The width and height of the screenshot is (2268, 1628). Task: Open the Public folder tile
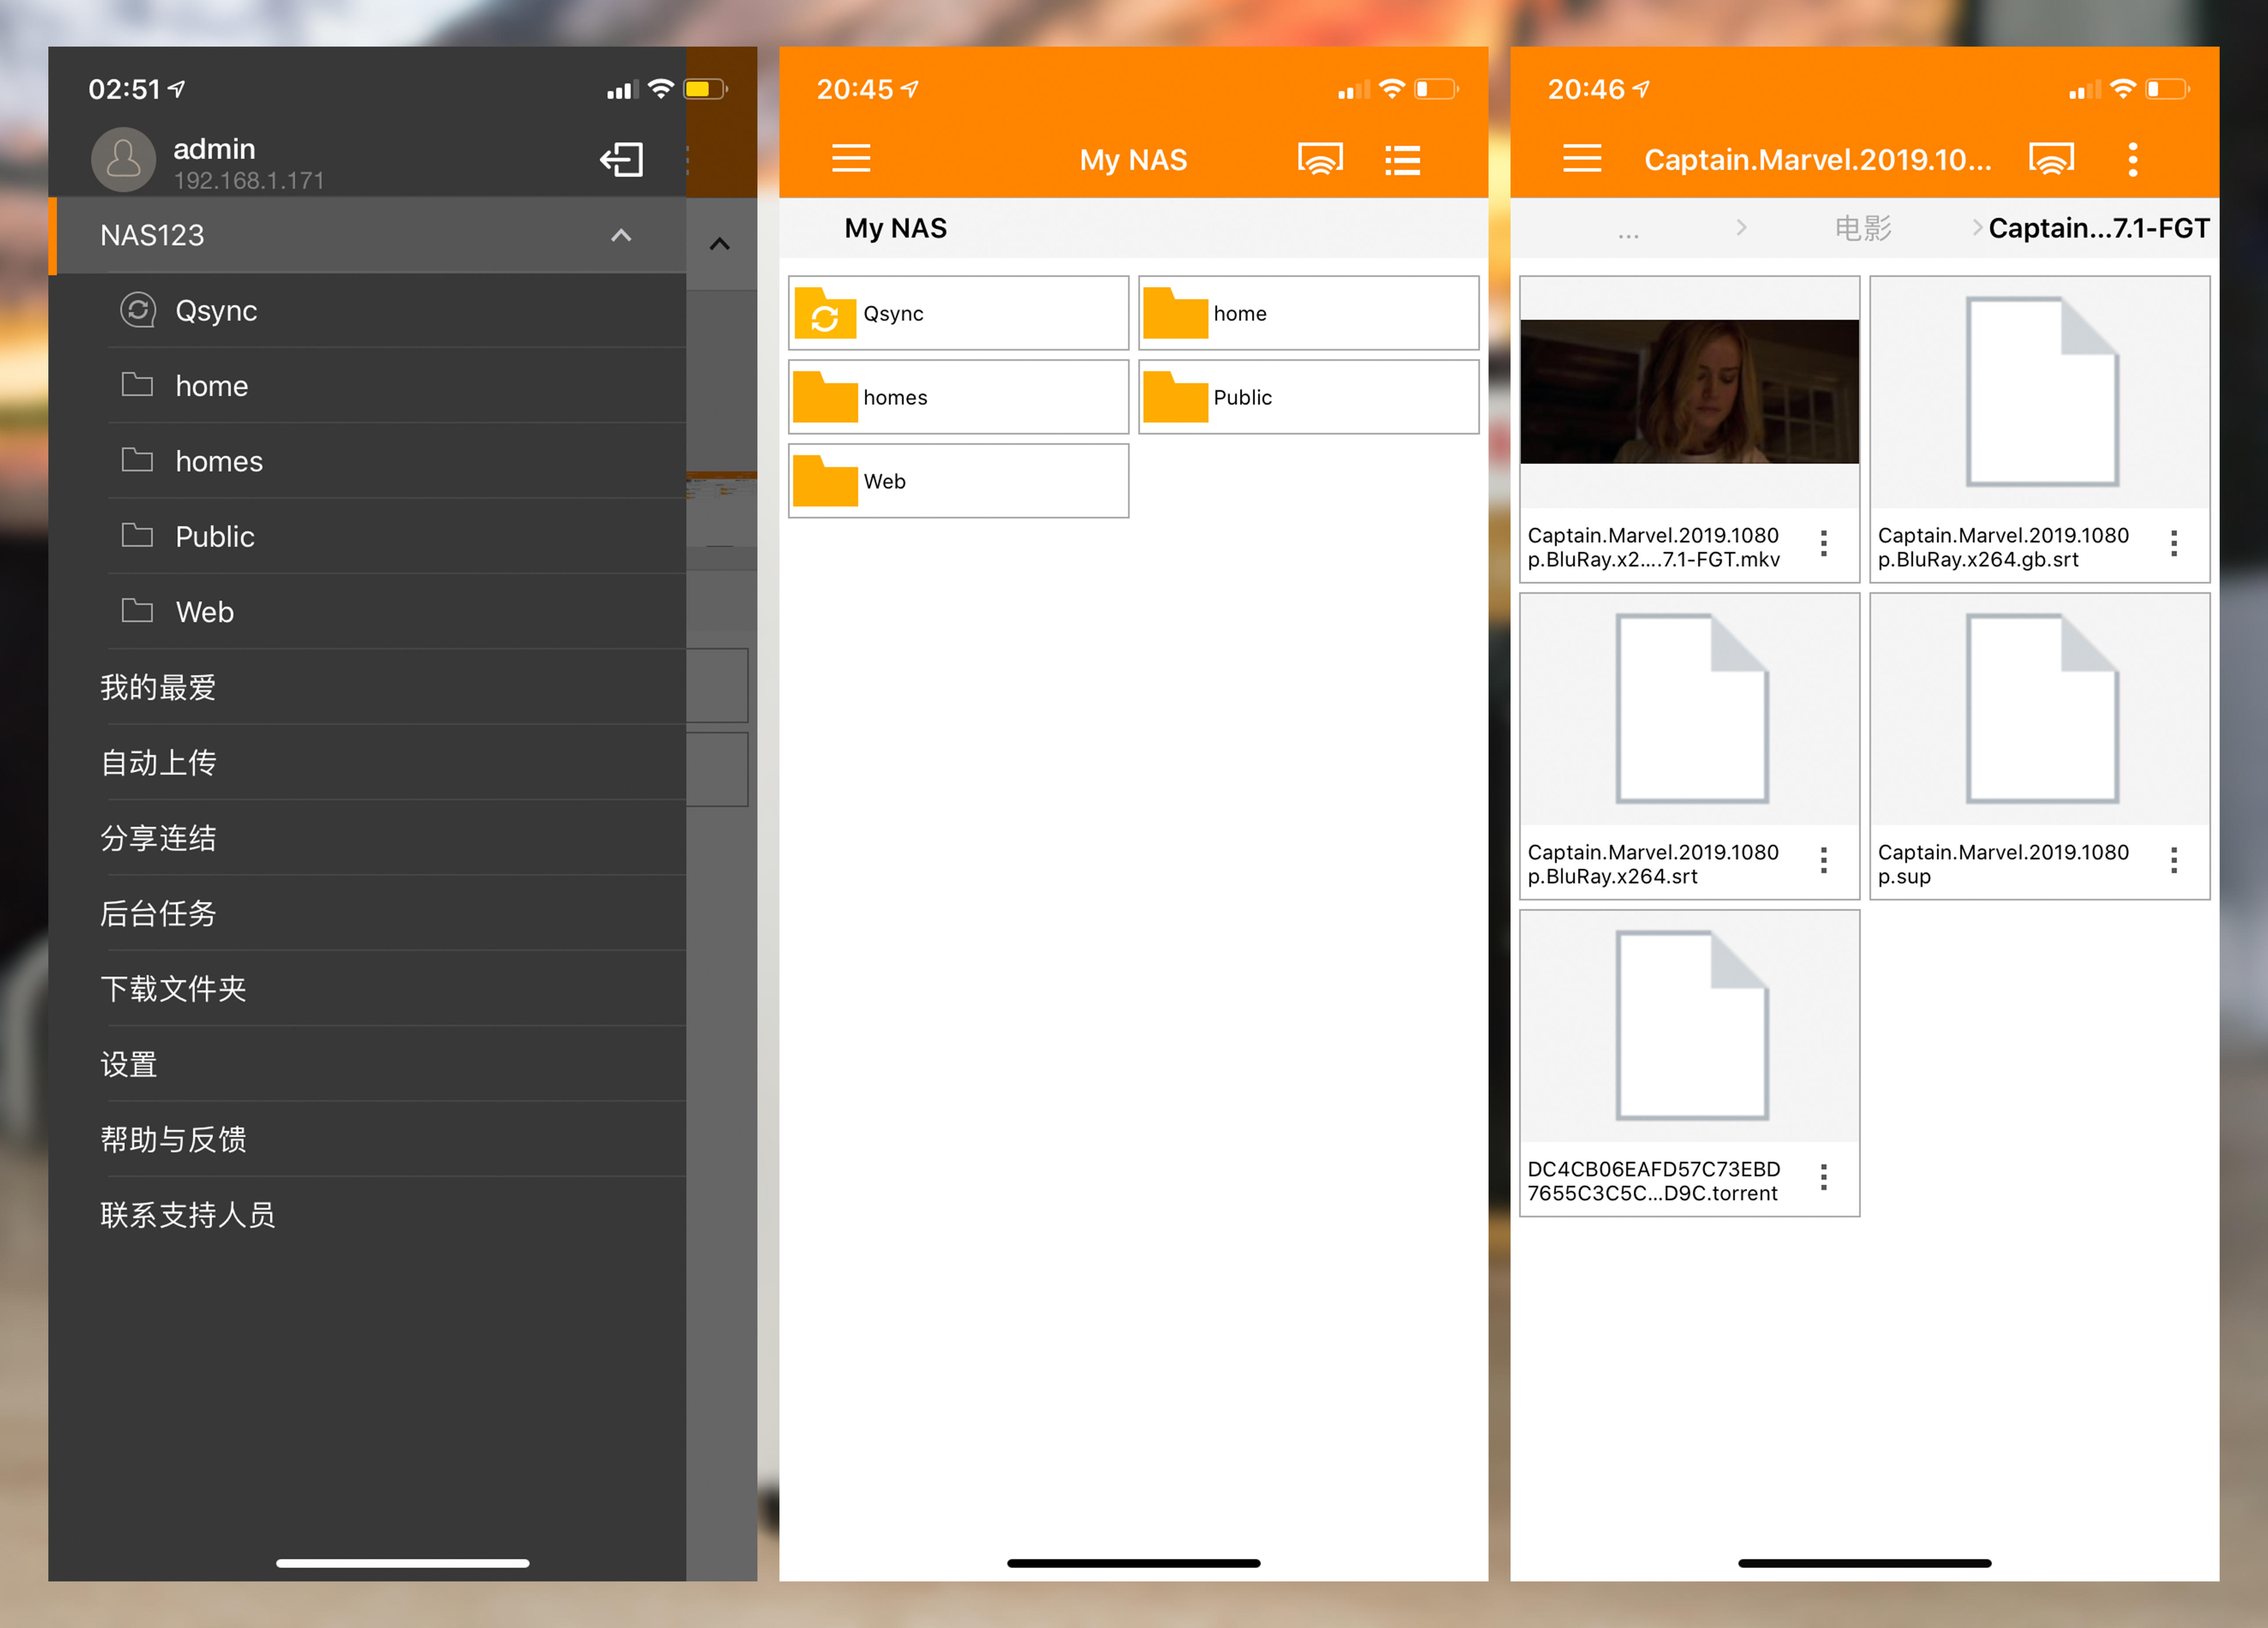point(1308,397)
